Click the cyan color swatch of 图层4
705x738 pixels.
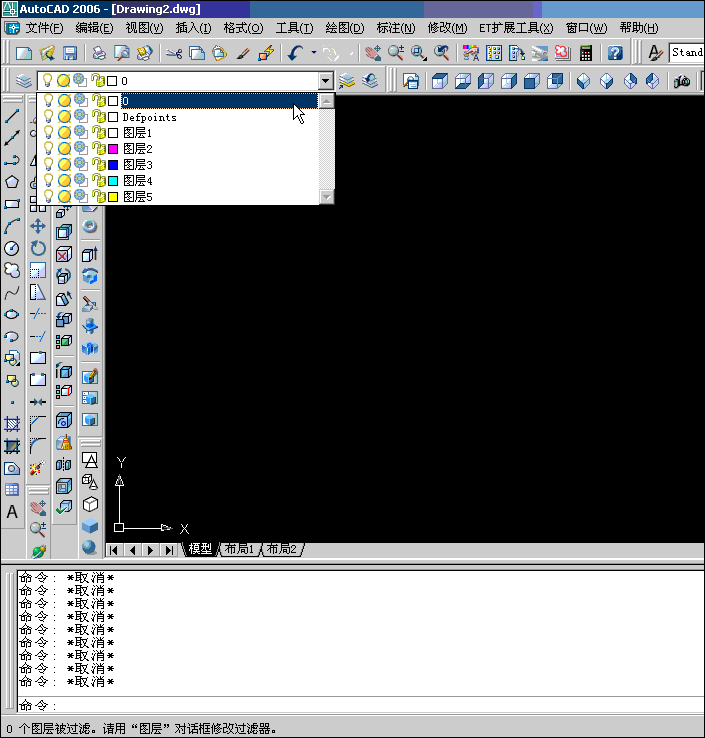point(113,181)
